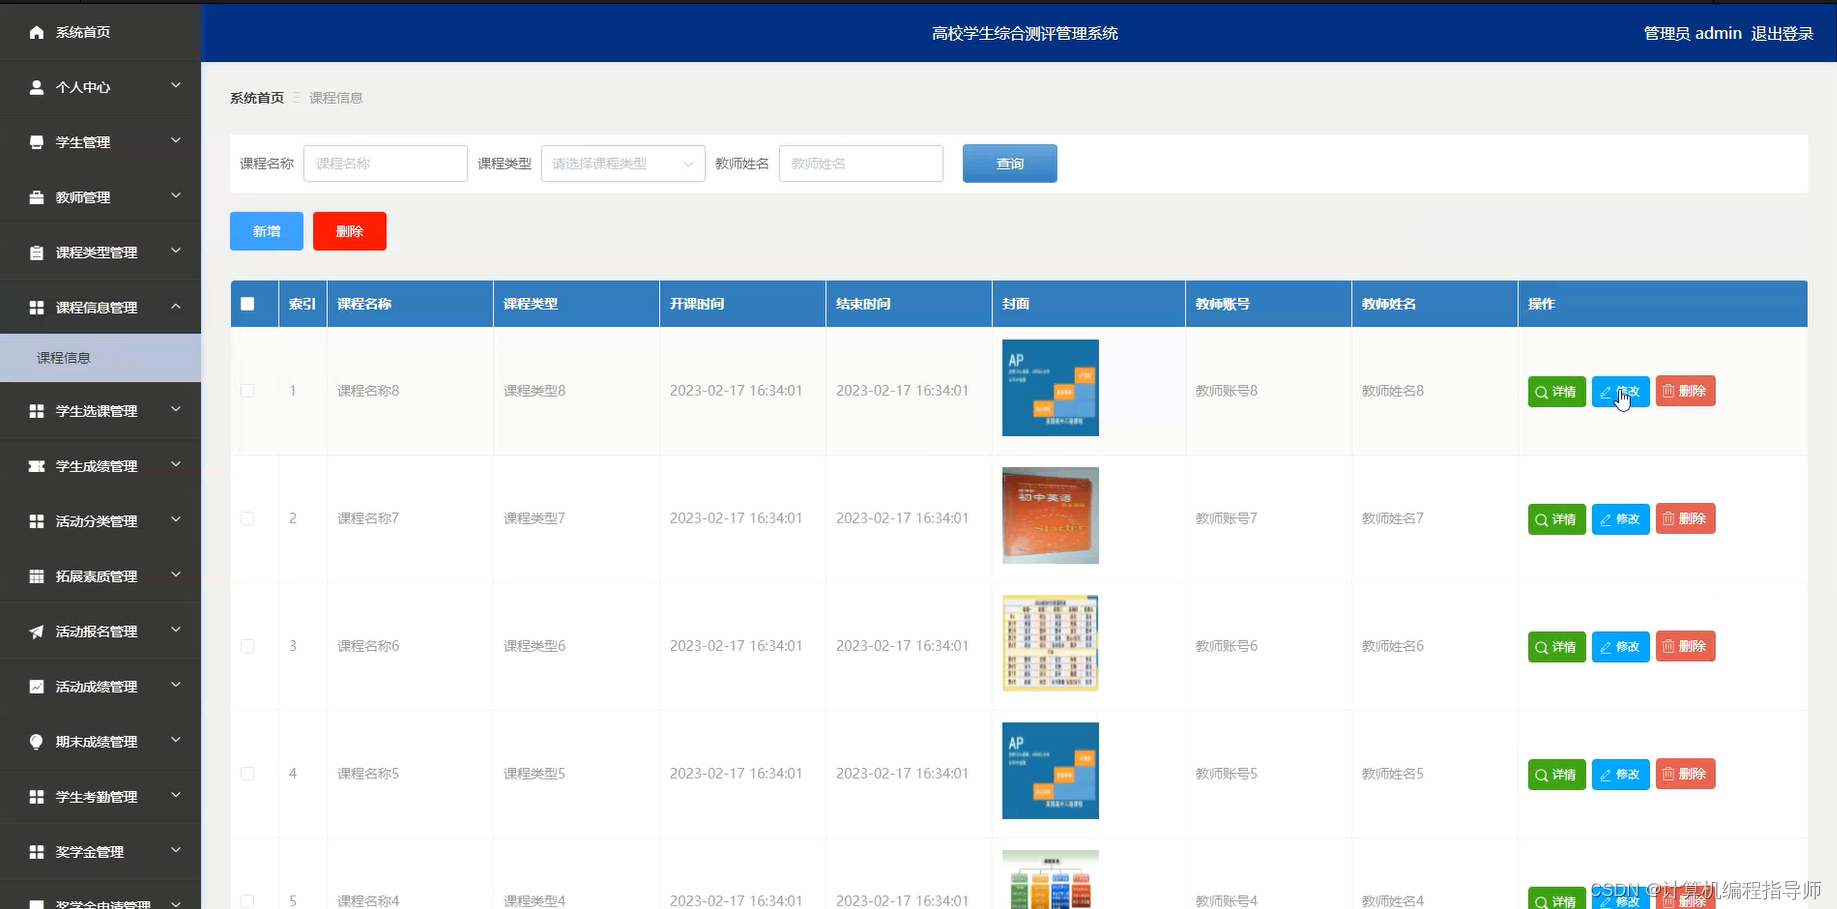The width and height of the screenshot is (1837, 909).
Task: Open the 活动报名管理 menu item
Action: click(100, 631)
